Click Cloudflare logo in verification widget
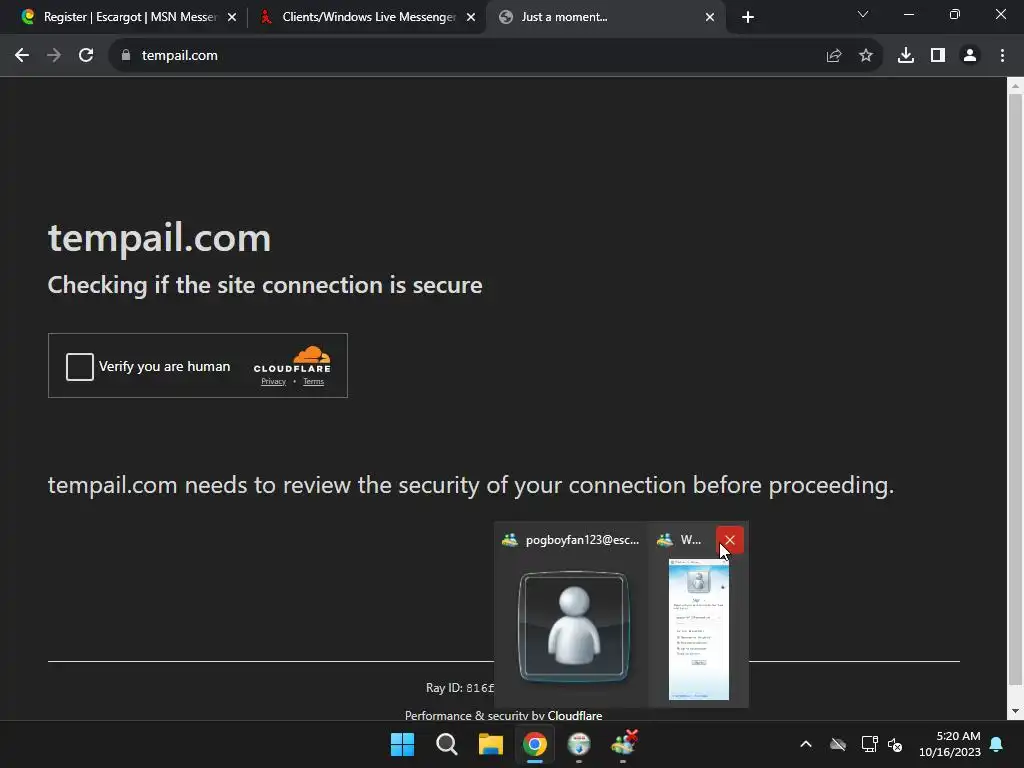Viewport: 1024px width, 768px height. click(292, 359)
